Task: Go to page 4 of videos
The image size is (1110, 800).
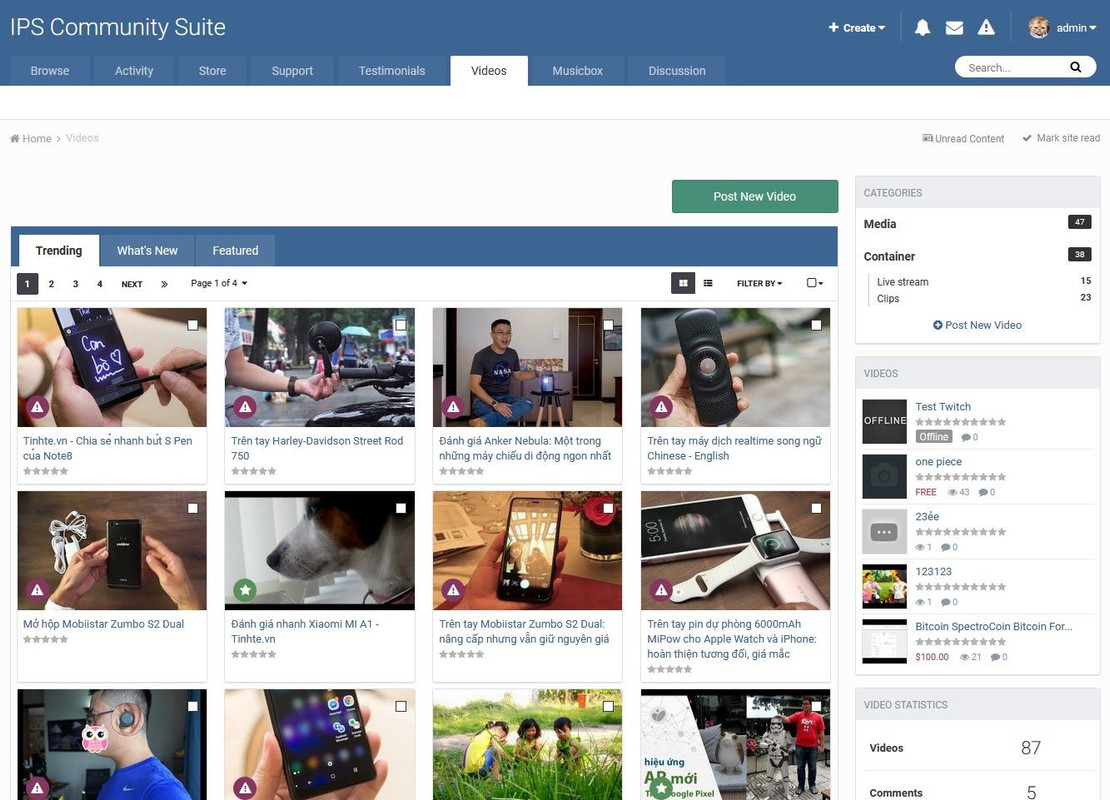Action: pyautogui.click(x=100, y=284)
